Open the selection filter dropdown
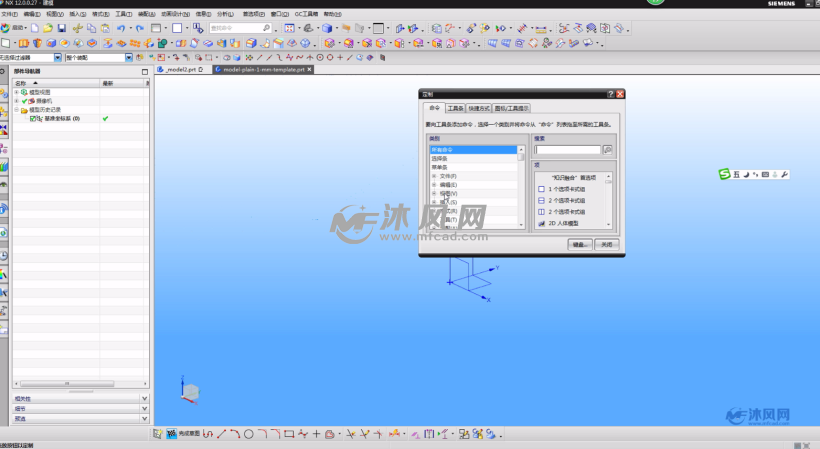 click(58, 57)
